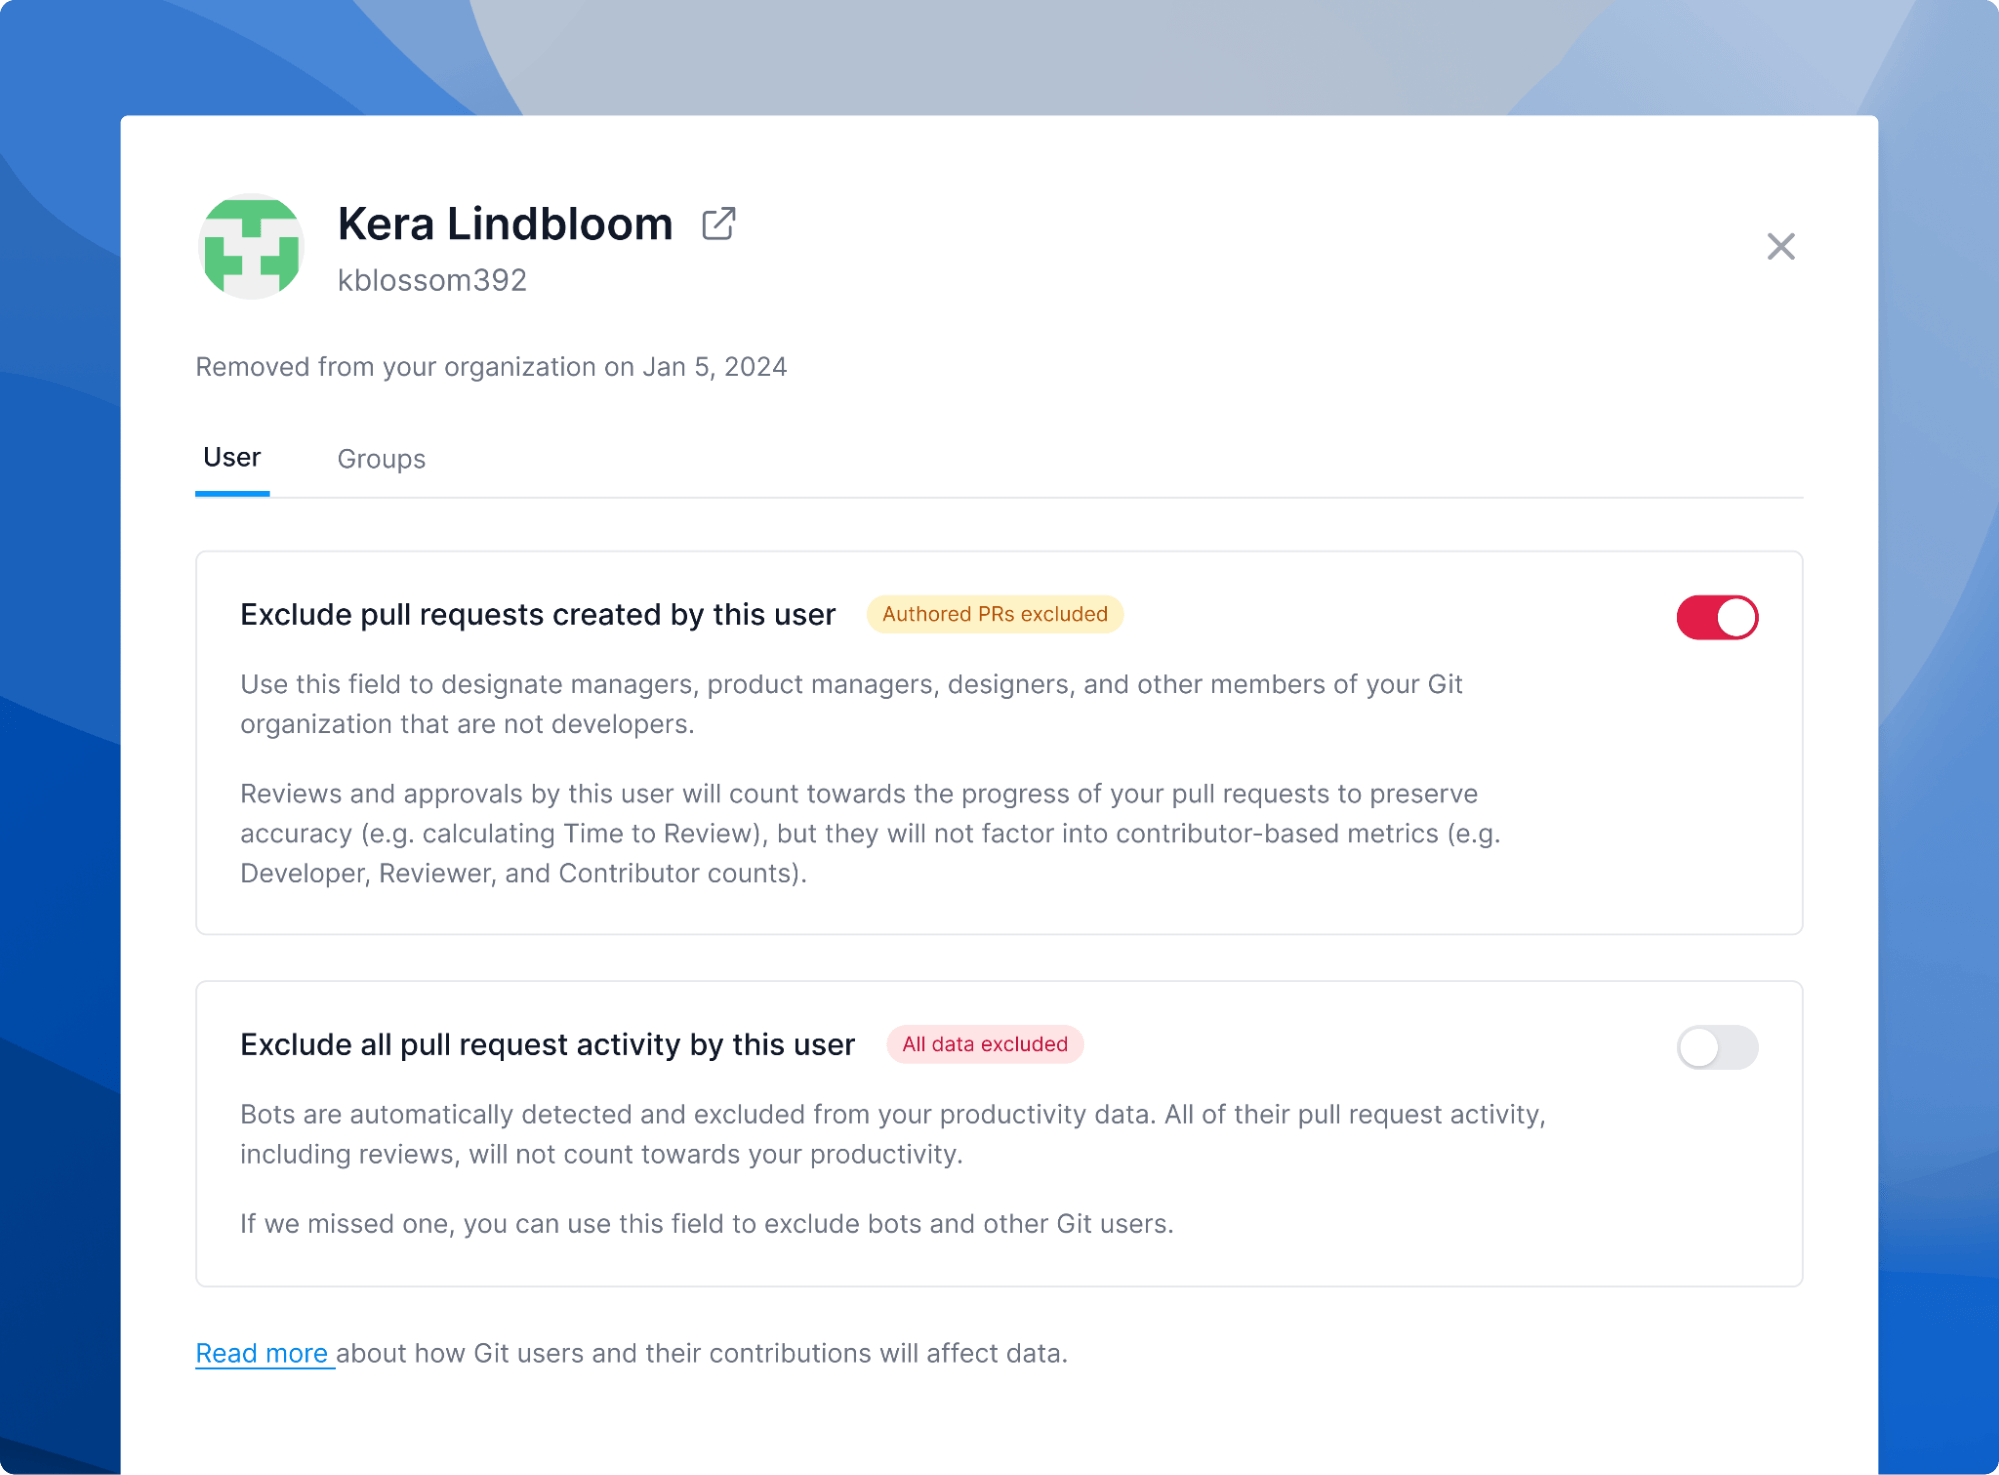Open the Read more link about Git users
Viewport: 1999px width, 1475px height.
coord(263,1353)
